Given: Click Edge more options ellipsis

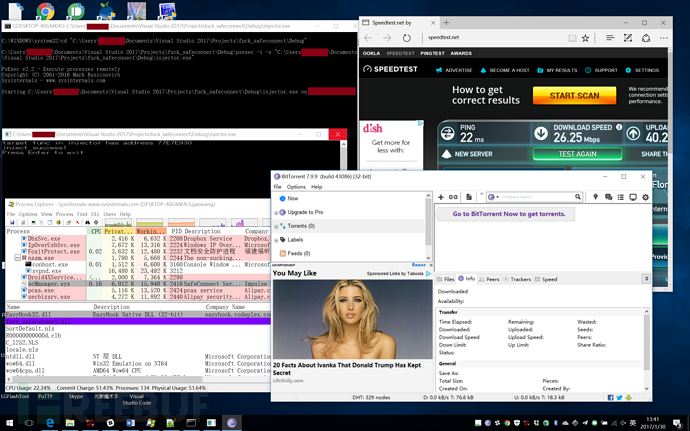Looking at the screenshot, I should point(664,38).
